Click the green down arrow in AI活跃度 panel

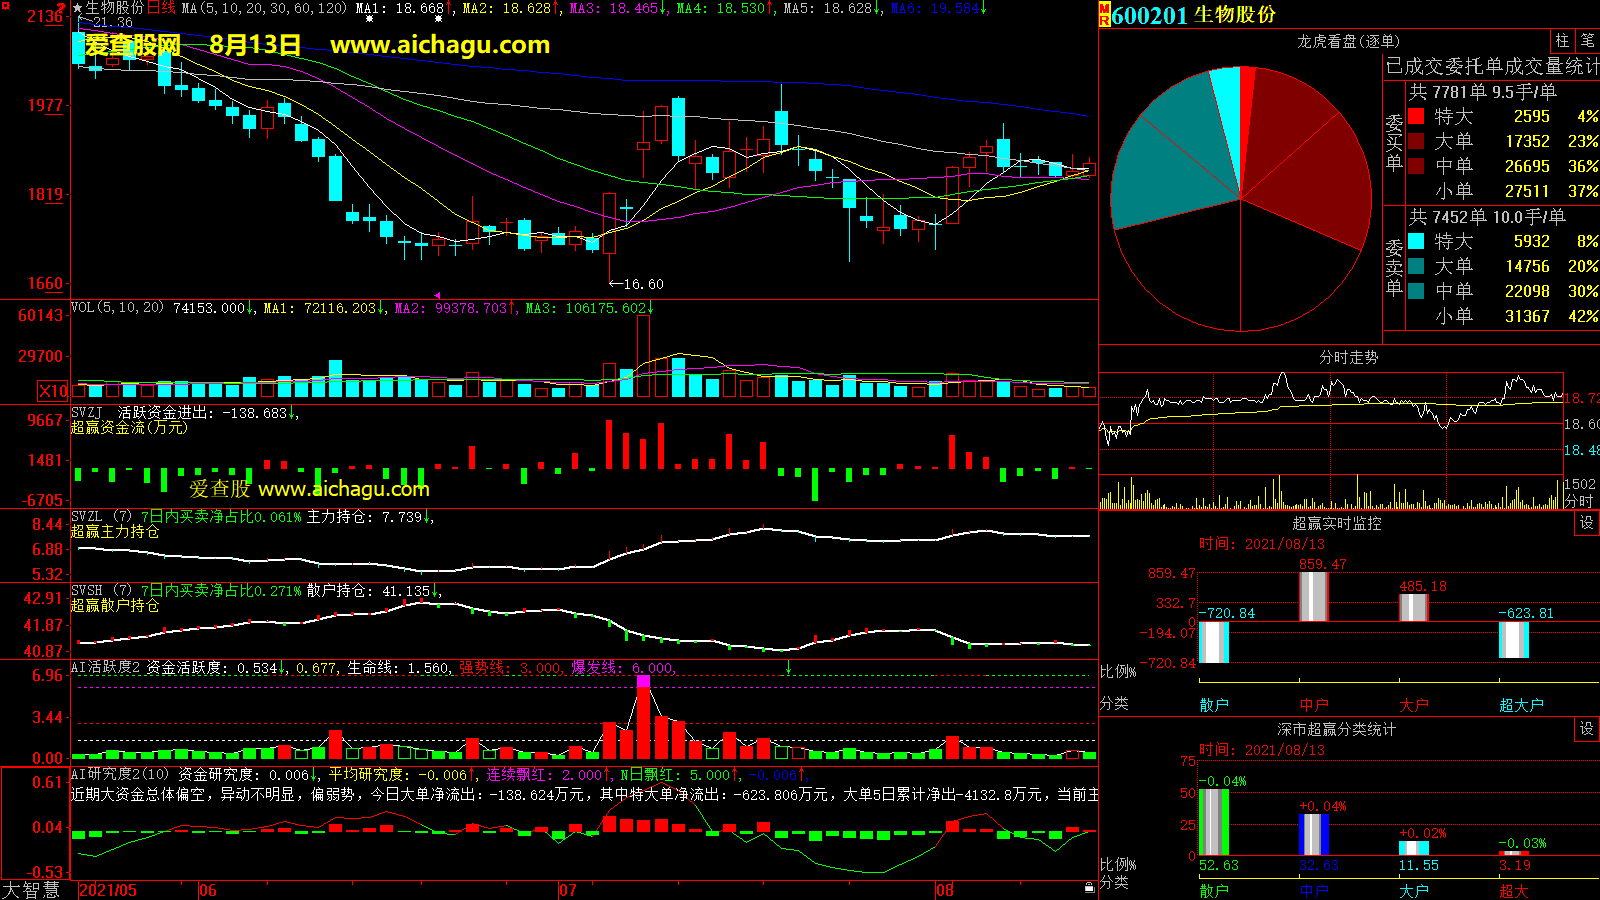point(788,667)
